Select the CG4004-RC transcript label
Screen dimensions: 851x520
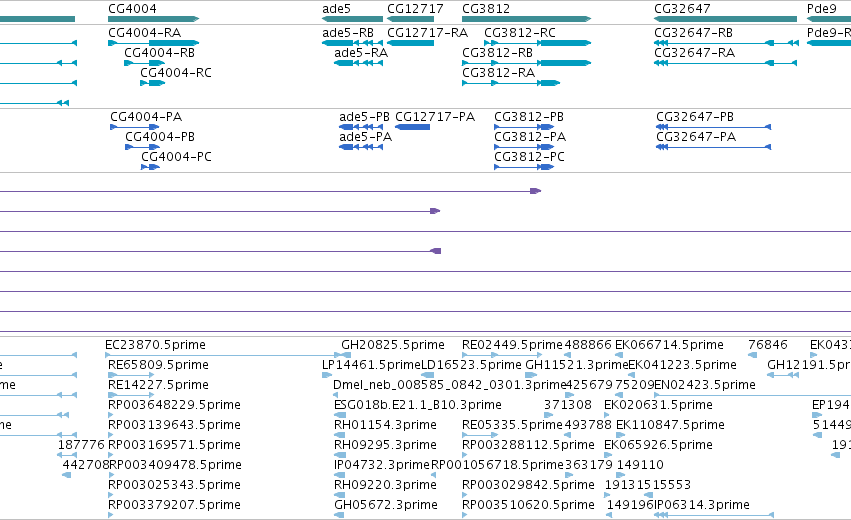coord(175,73)
